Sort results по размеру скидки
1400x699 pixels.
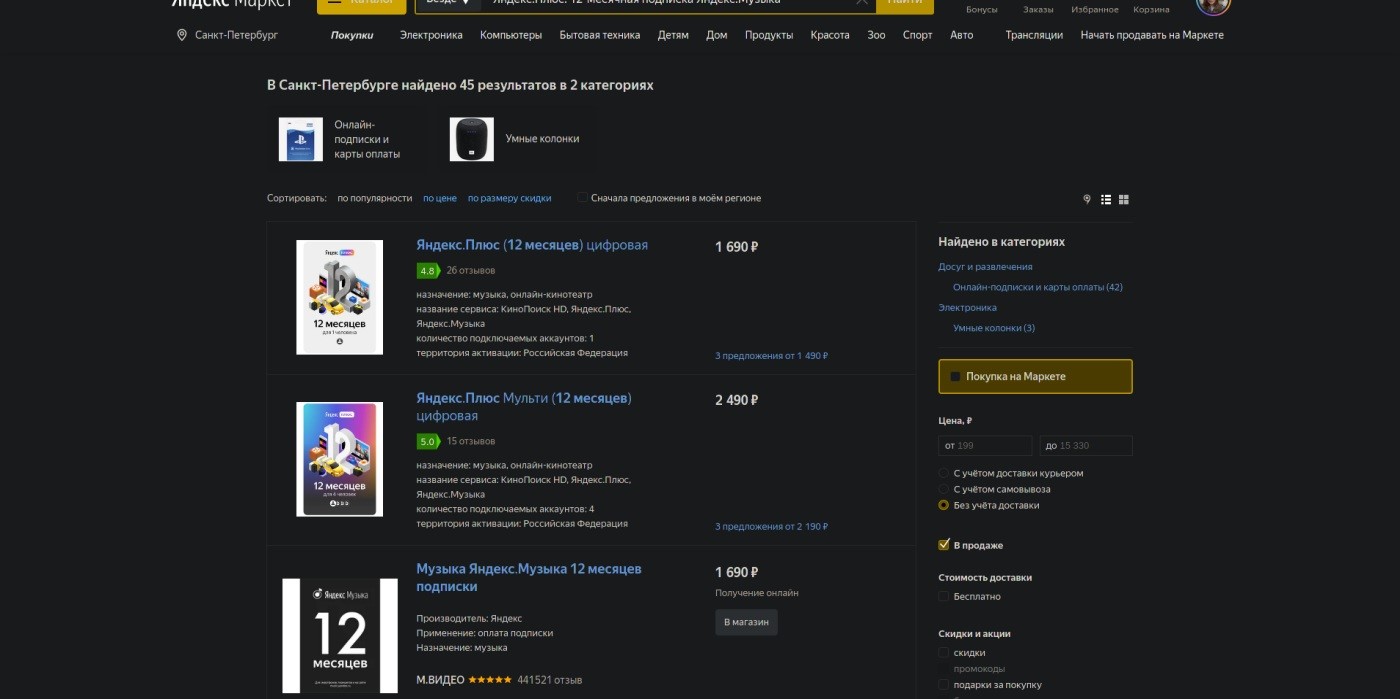coord(510,198)
